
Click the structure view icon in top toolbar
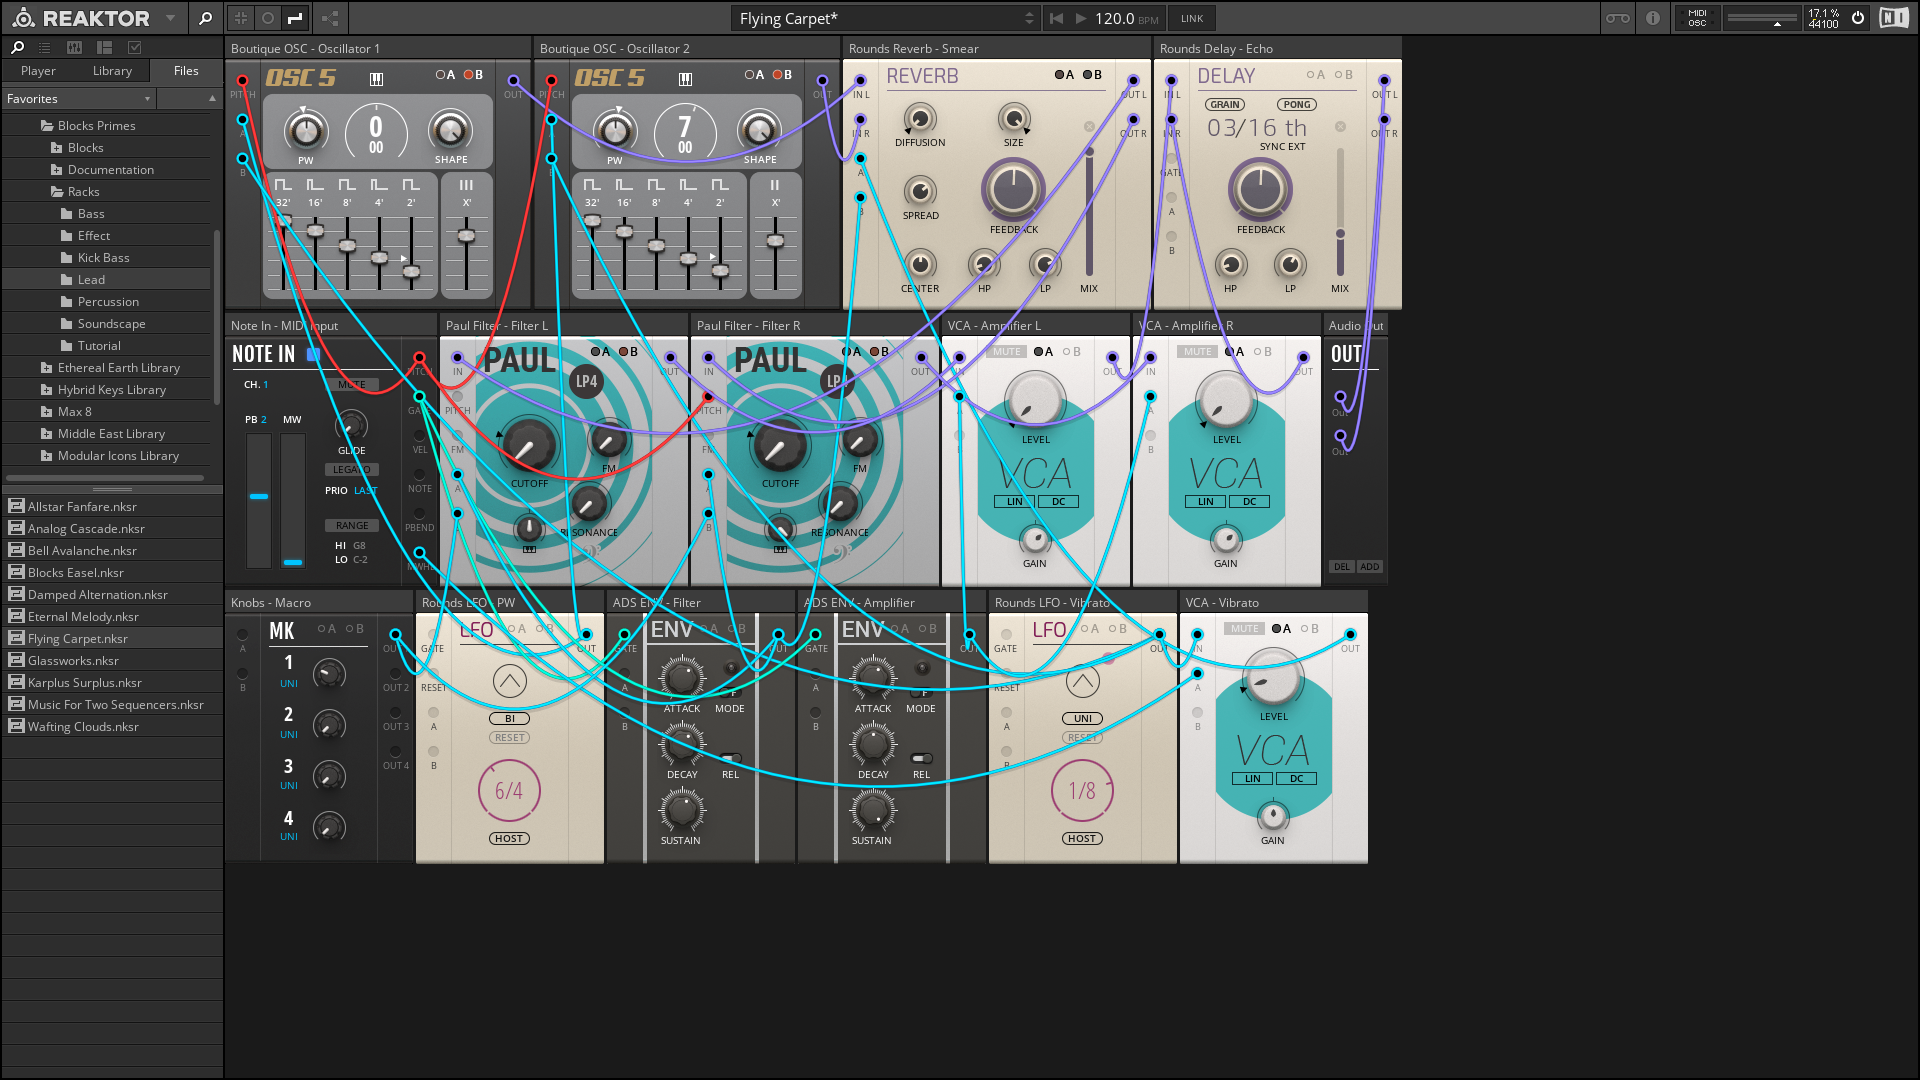coord(330,18)
